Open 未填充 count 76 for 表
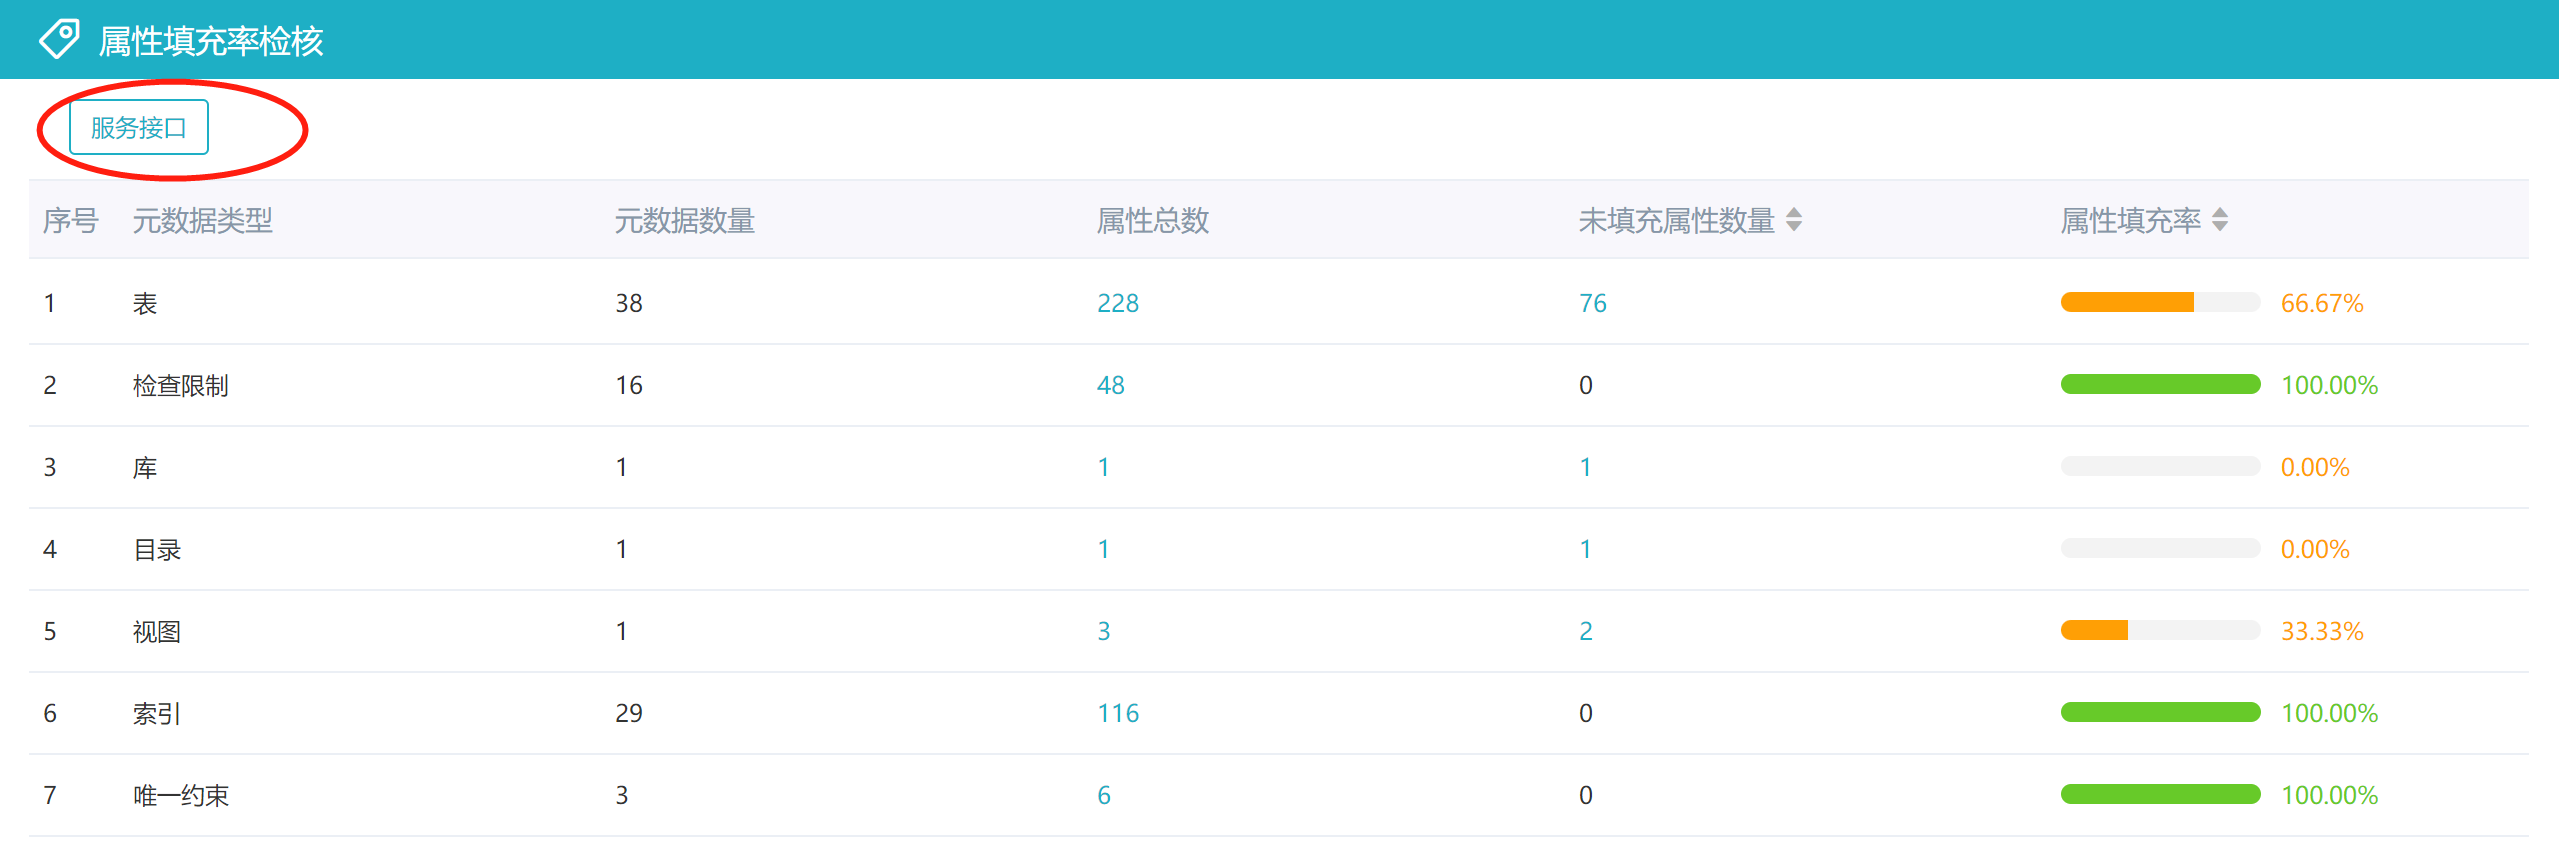Screen dimensions: 2559x854 click(1593, 303)
